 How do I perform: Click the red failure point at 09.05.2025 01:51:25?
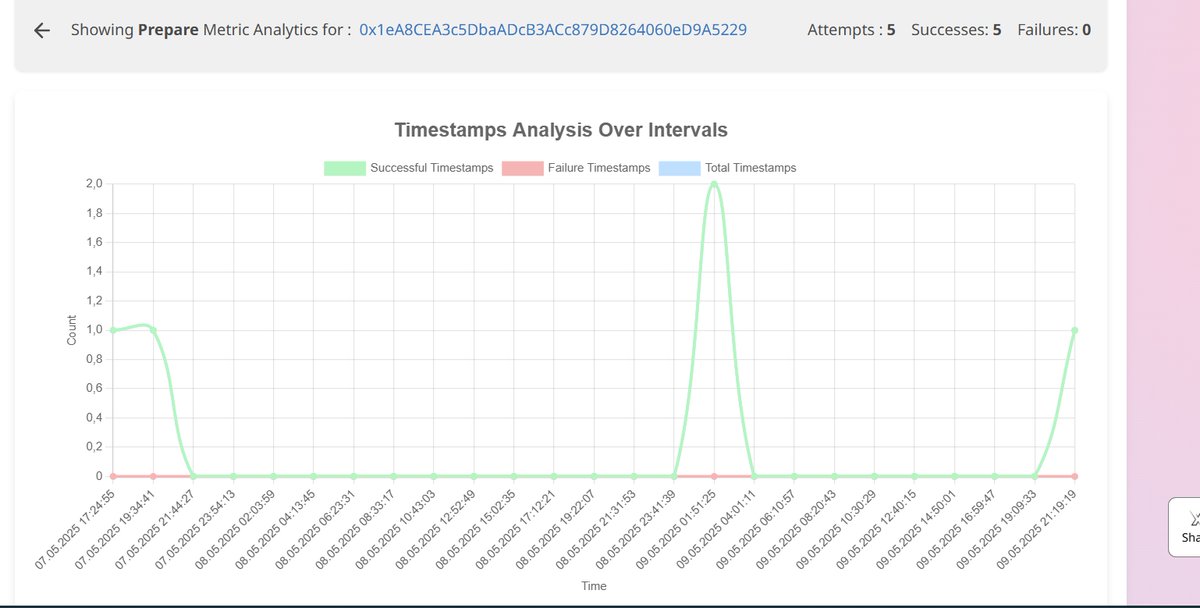[x=714, y=476]
